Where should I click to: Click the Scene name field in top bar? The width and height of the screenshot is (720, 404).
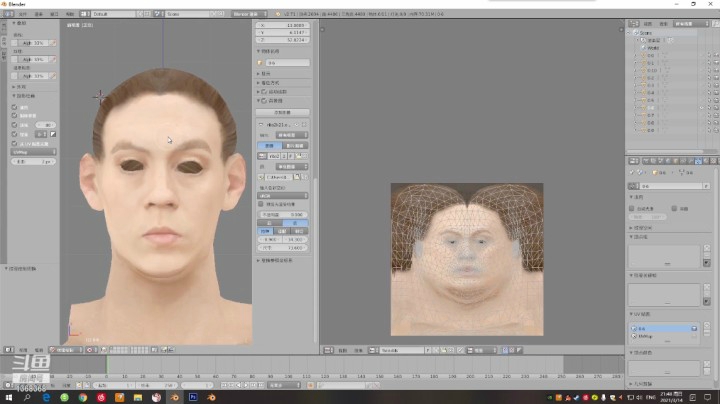(x=187, y=14)
